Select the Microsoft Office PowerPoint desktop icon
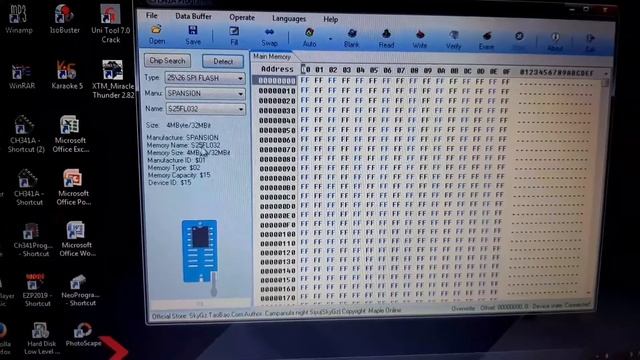The height and width of the screenshot is (360, 640). tap(73, 187)
